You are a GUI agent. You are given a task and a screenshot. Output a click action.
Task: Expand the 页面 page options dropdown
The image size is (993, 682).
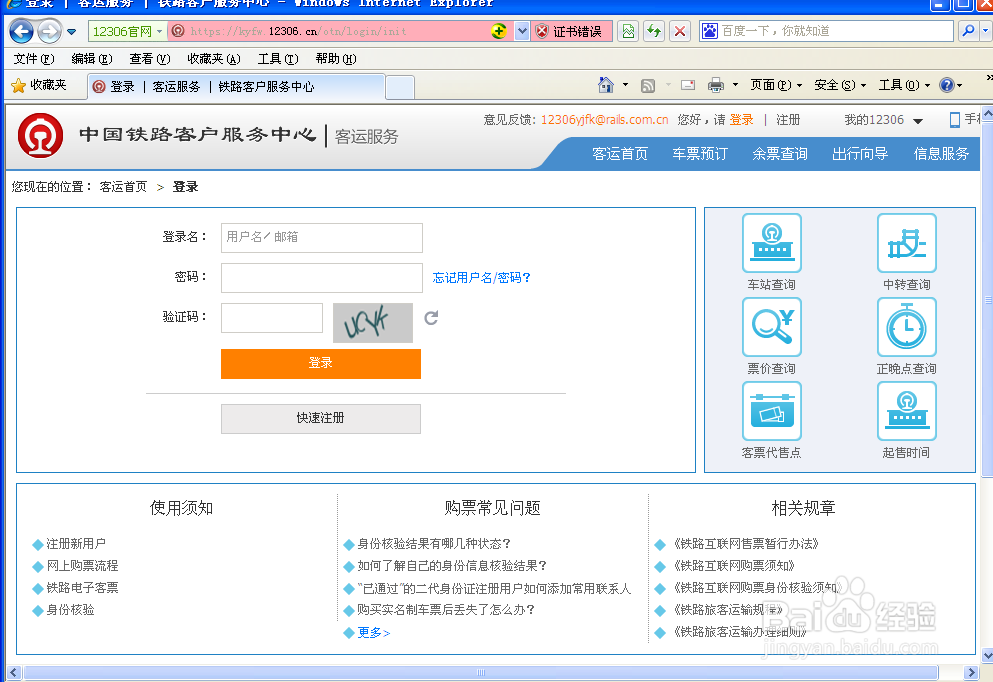(x=776, y=85)
